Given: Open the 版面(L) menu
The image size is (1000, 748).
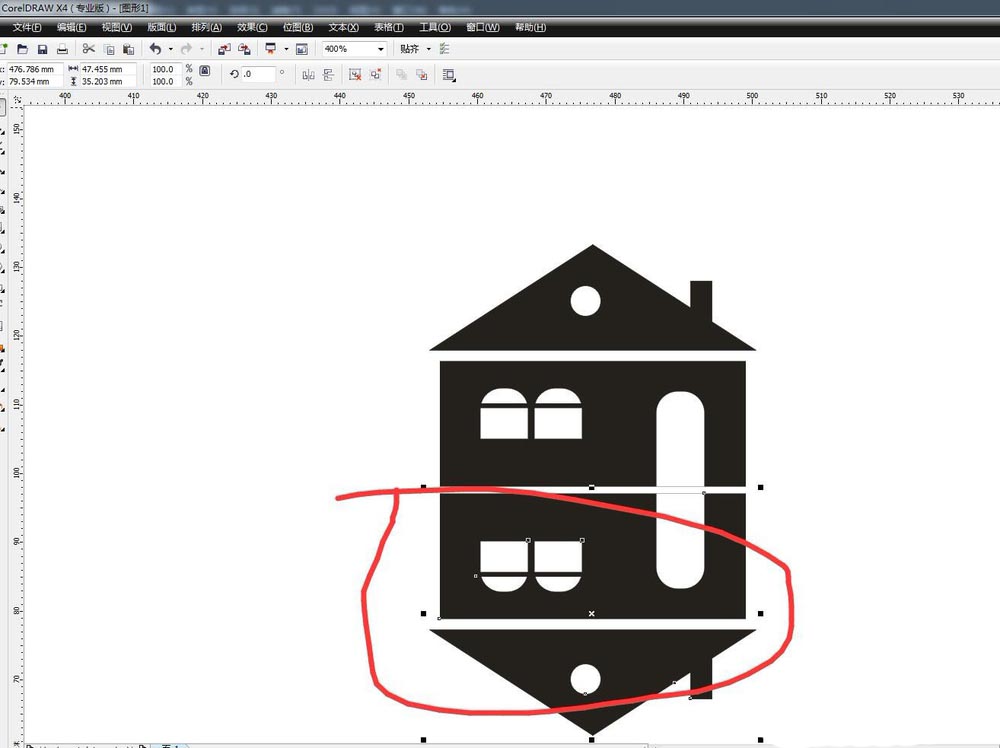Looking at the screenshot, I should 161,27.
